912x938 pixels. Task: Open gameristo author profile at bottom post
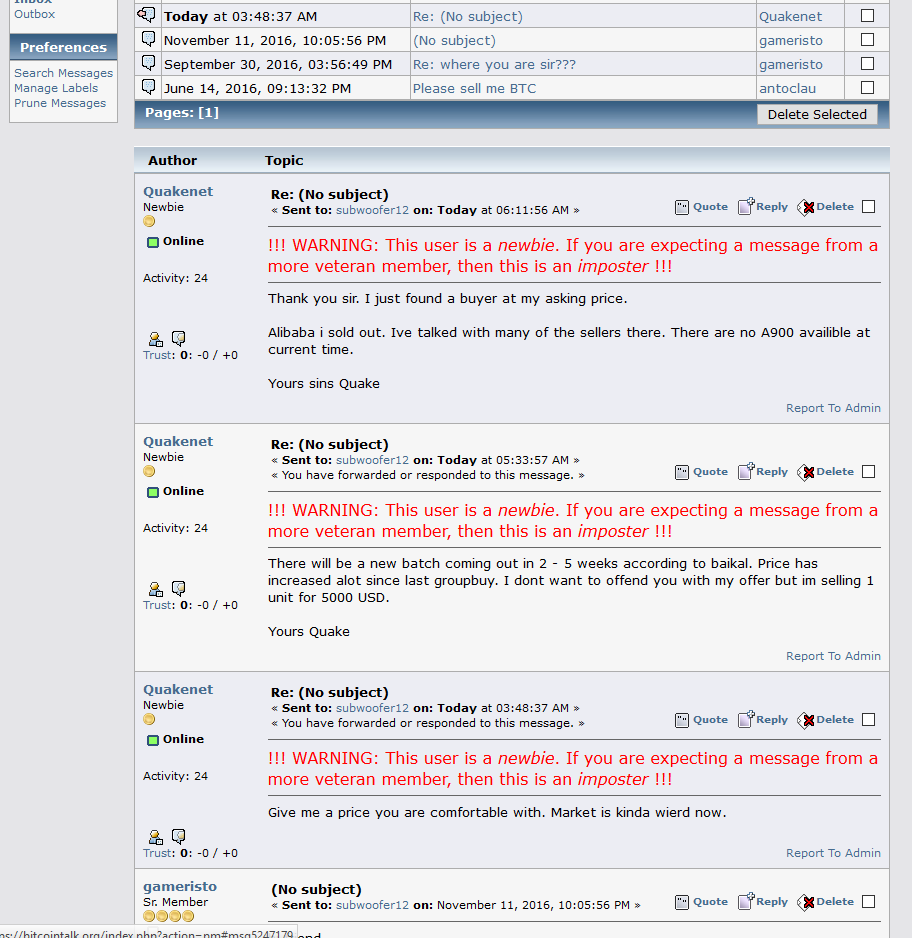point(179,887)
